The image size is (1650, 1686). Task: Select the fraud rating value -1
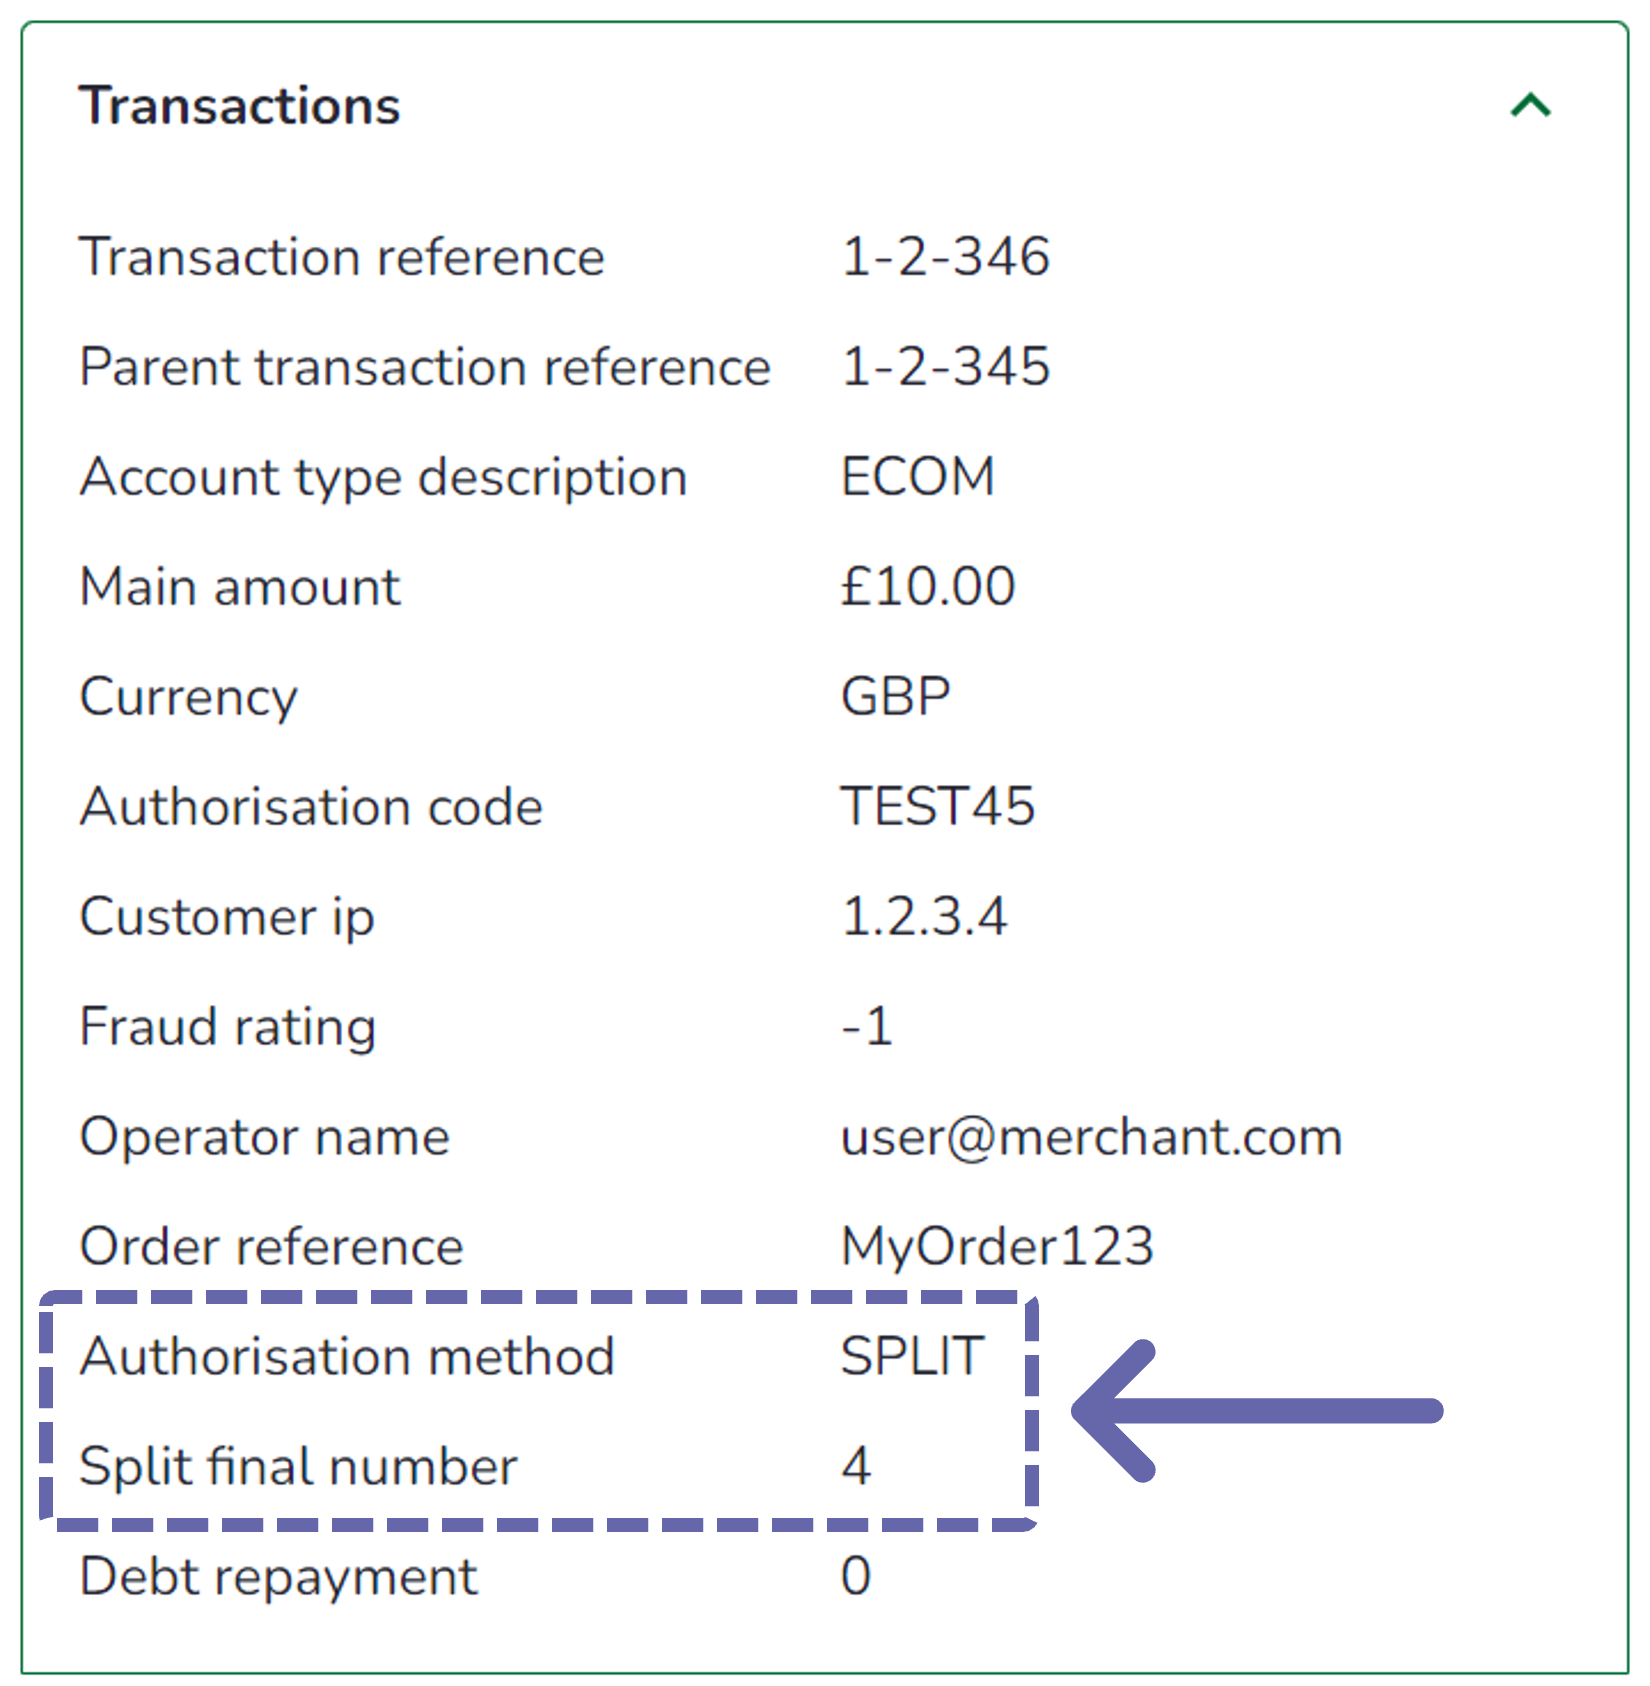[x=867, y=1027]
